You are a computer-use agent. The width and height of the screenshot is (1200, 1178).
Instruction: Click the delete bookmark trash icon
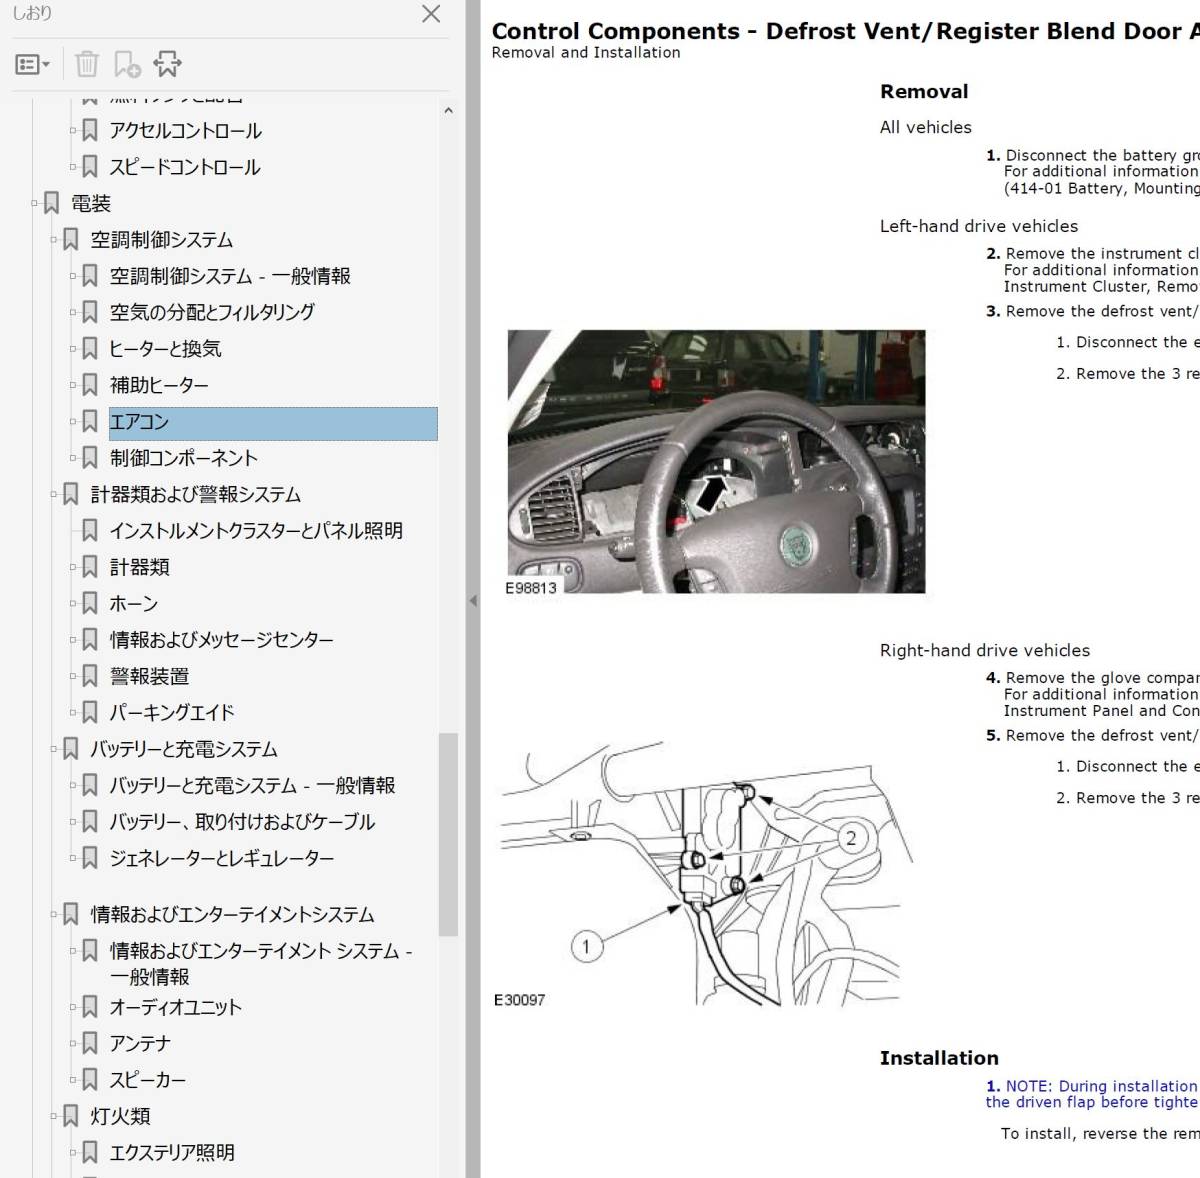[87, 65]
